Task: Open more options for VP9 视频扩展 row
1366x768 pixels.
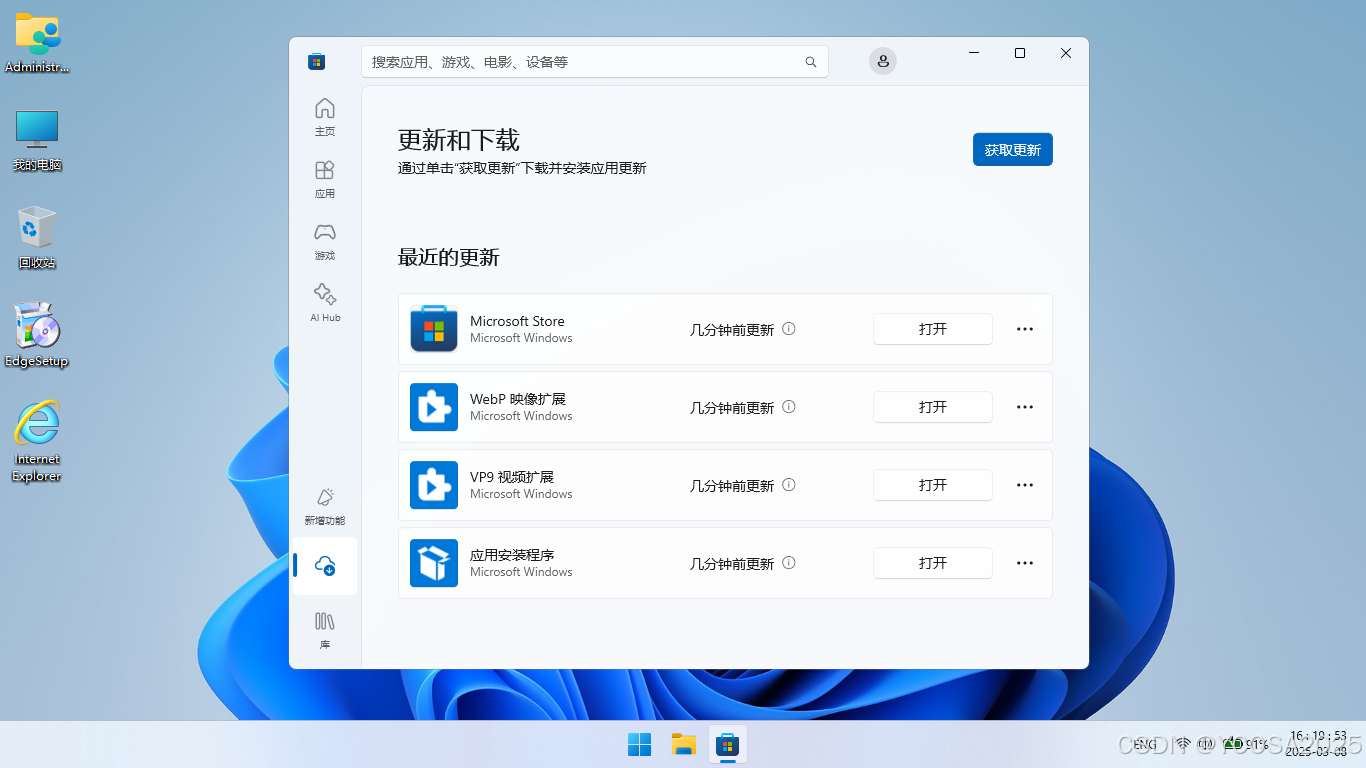Action: click(x=1025, y=485)
